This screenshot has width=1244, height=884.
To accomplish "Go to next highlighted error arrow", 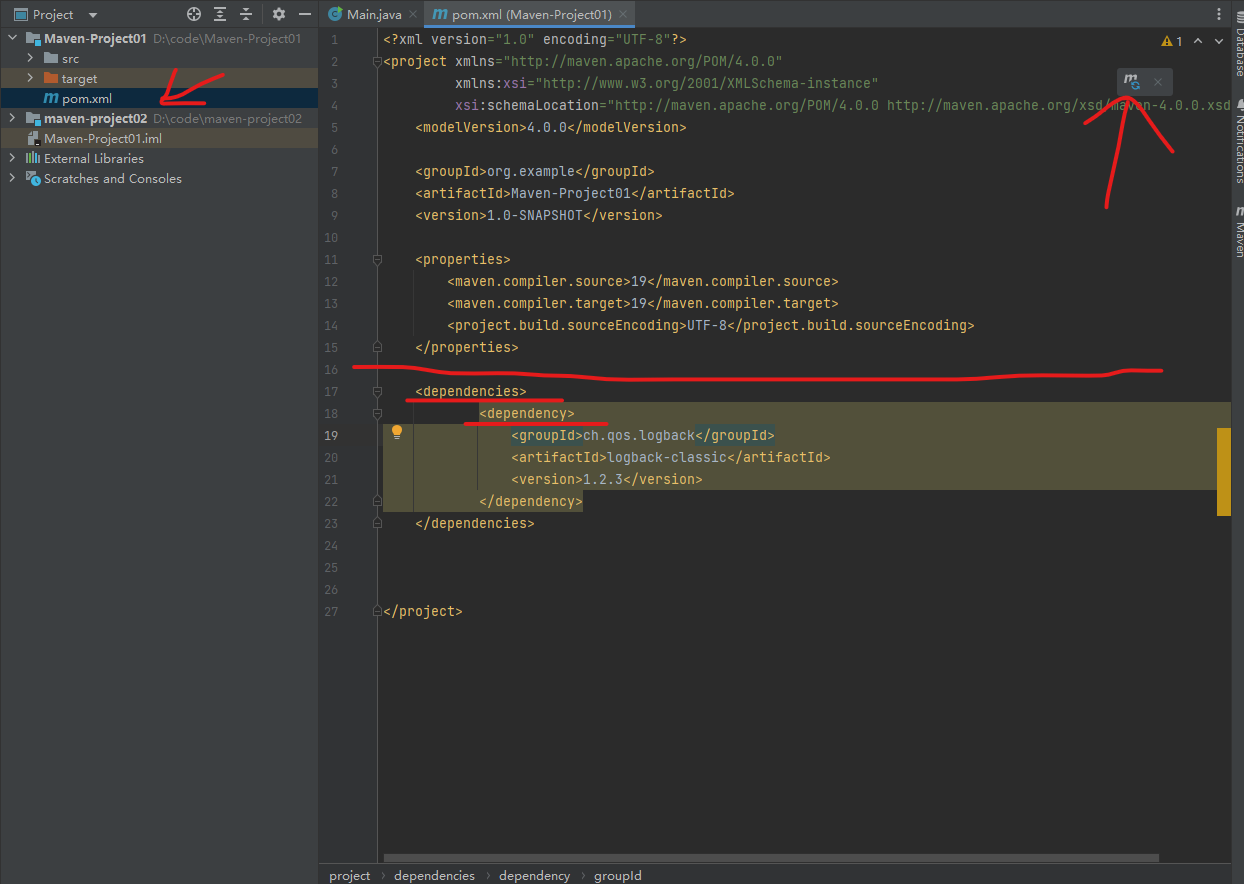I will (x=1218, y=41).
